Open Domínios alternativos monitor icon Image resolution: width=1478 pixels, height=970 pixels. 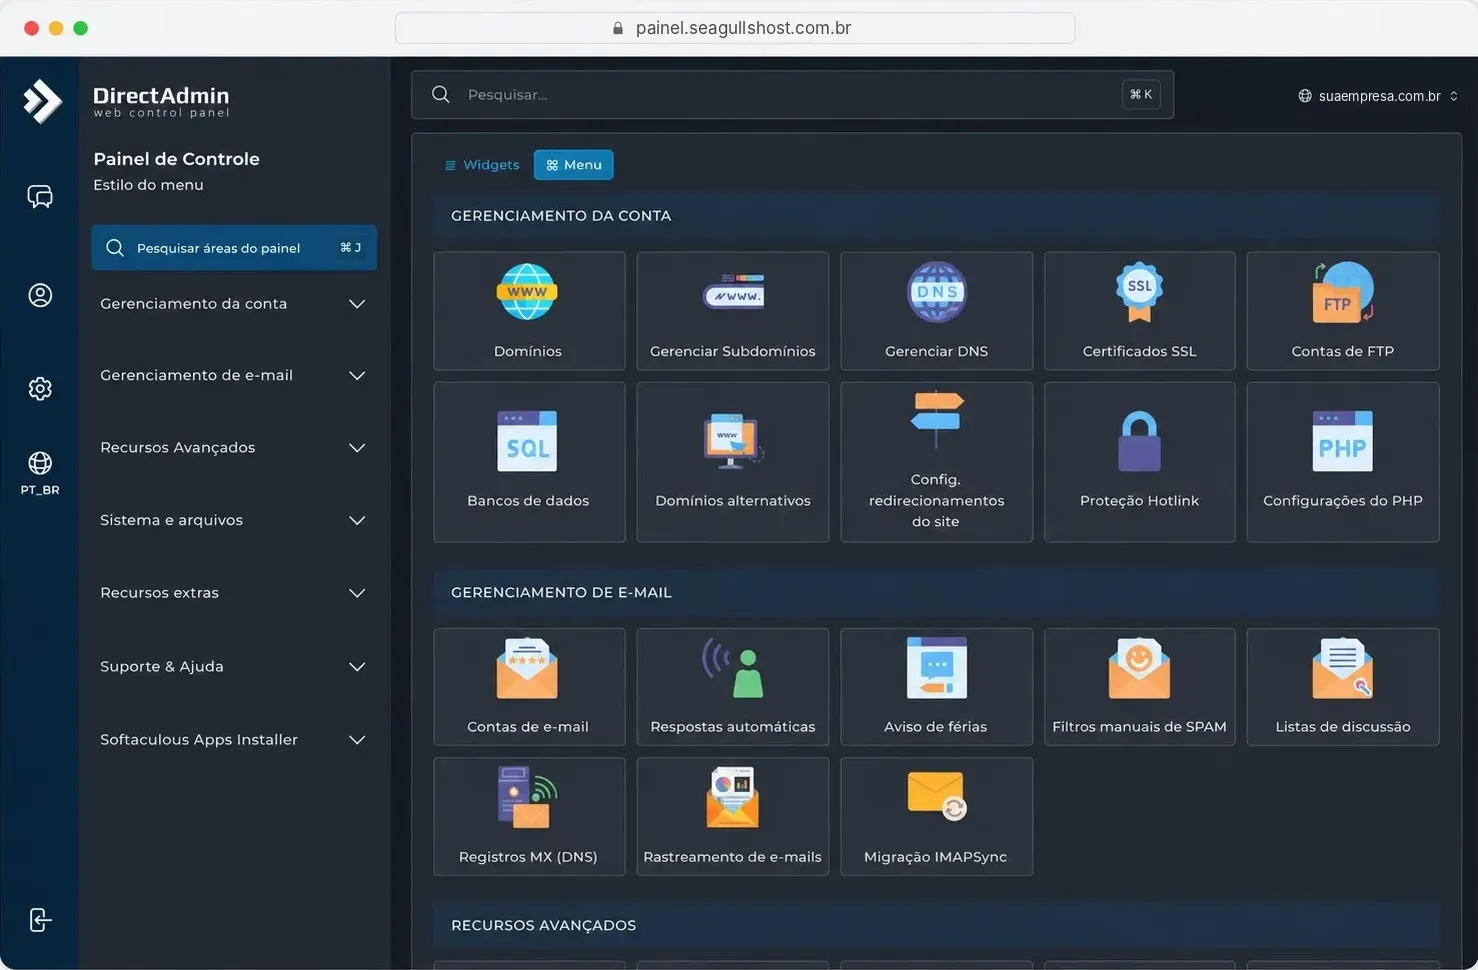733,441
